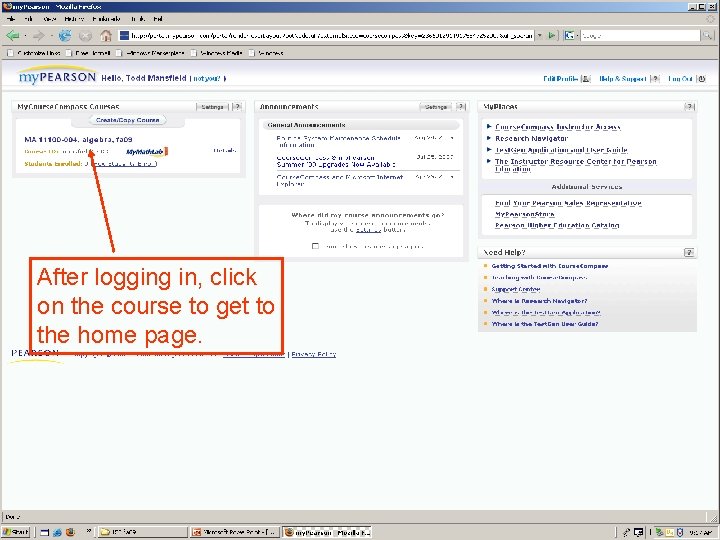
Task: Open 'Where is Research Navigator?' link
Action: point(539,301)
